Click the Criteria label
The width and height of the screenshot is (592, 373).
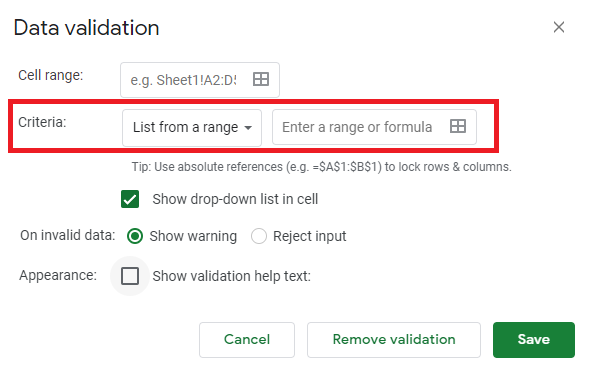coord(42,122)
